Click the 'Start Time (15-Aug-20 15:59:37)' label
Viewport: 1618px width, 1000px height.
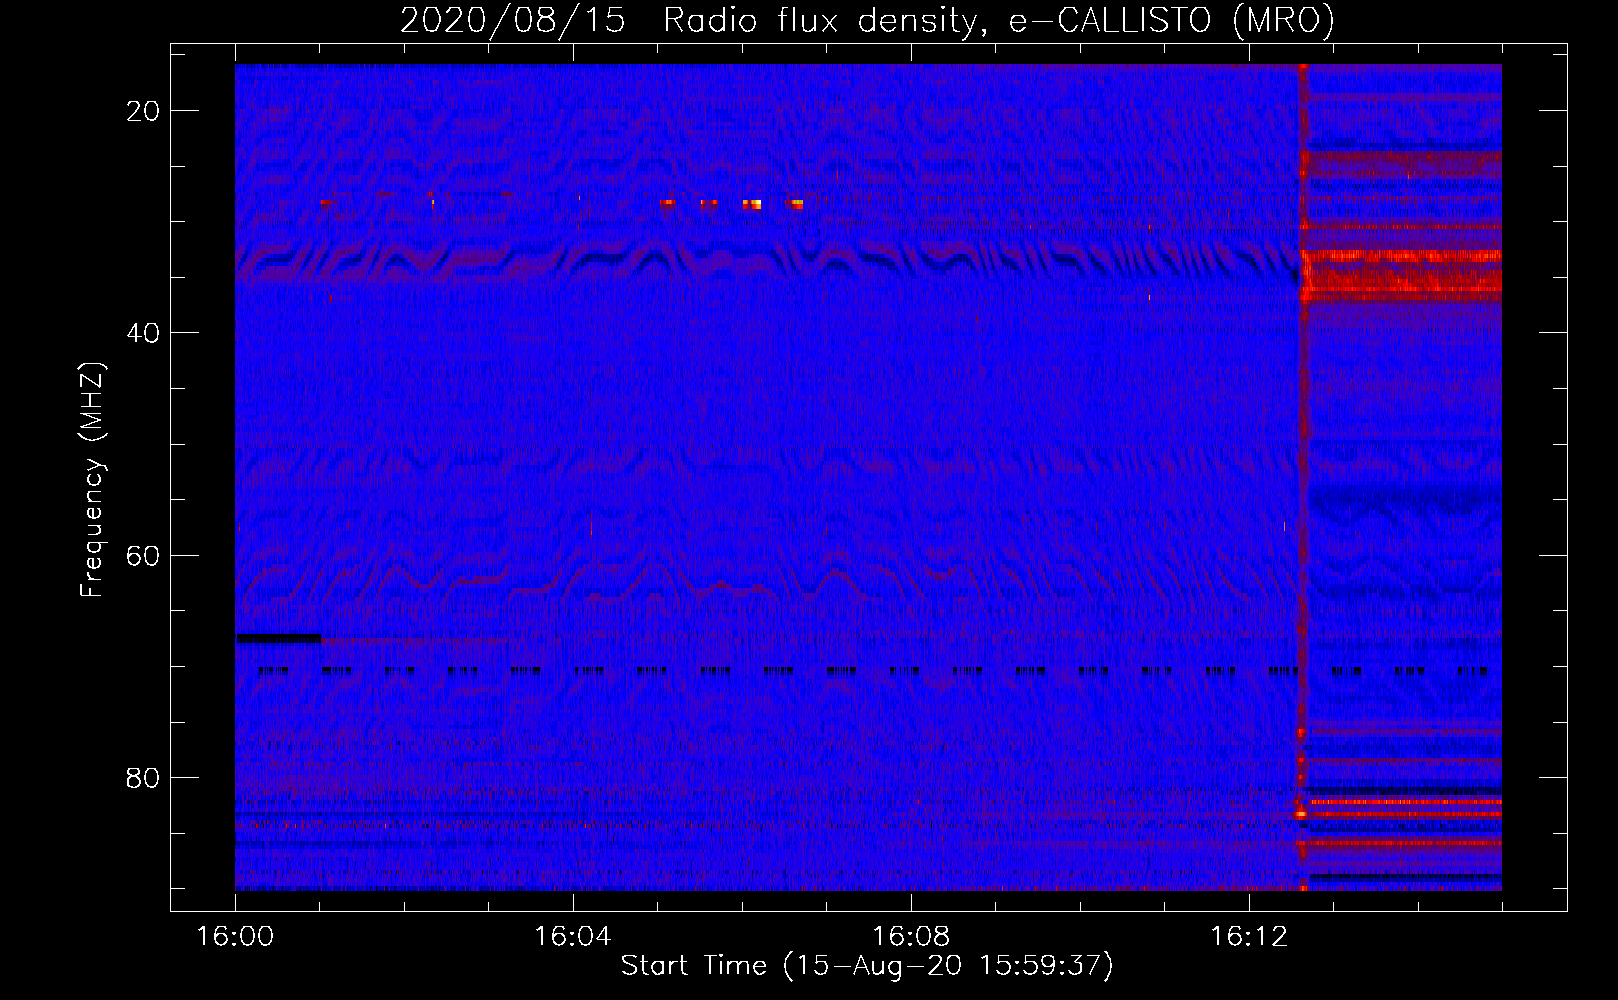tap(867, 966)
